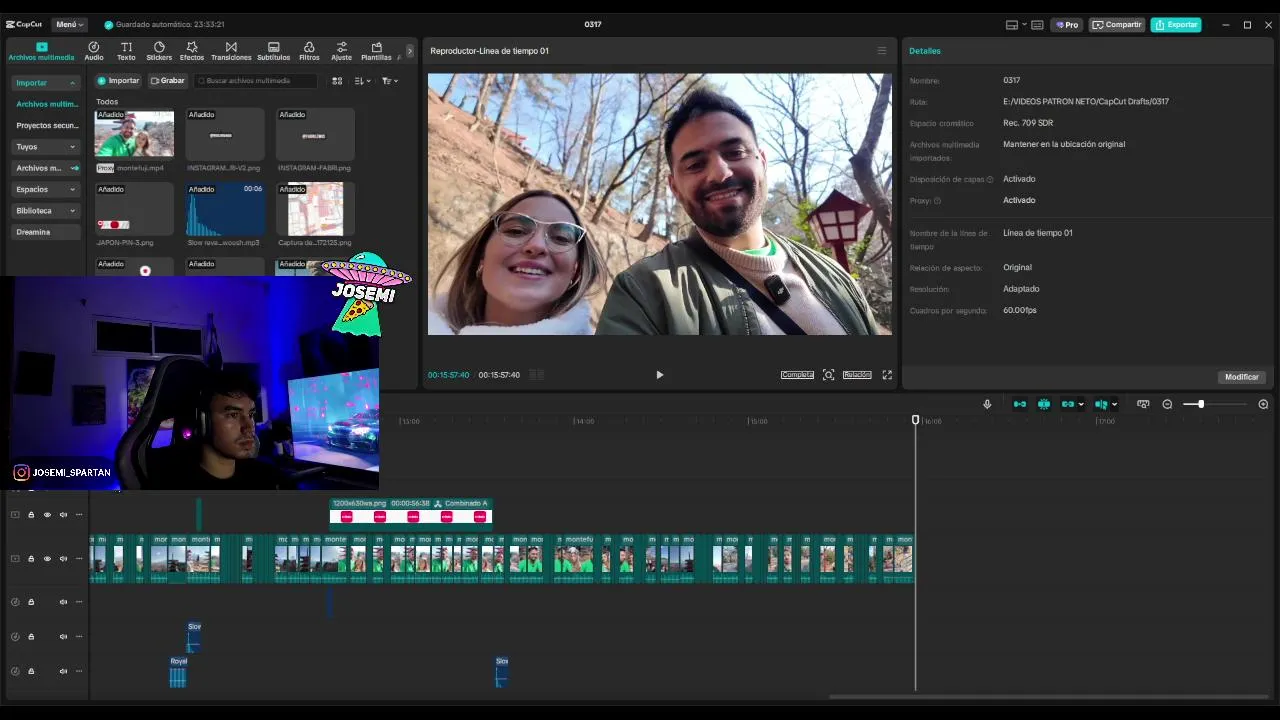Click the Compartir button
This screenshot has width=1280, height=720.
click(x=1117, y=25)
